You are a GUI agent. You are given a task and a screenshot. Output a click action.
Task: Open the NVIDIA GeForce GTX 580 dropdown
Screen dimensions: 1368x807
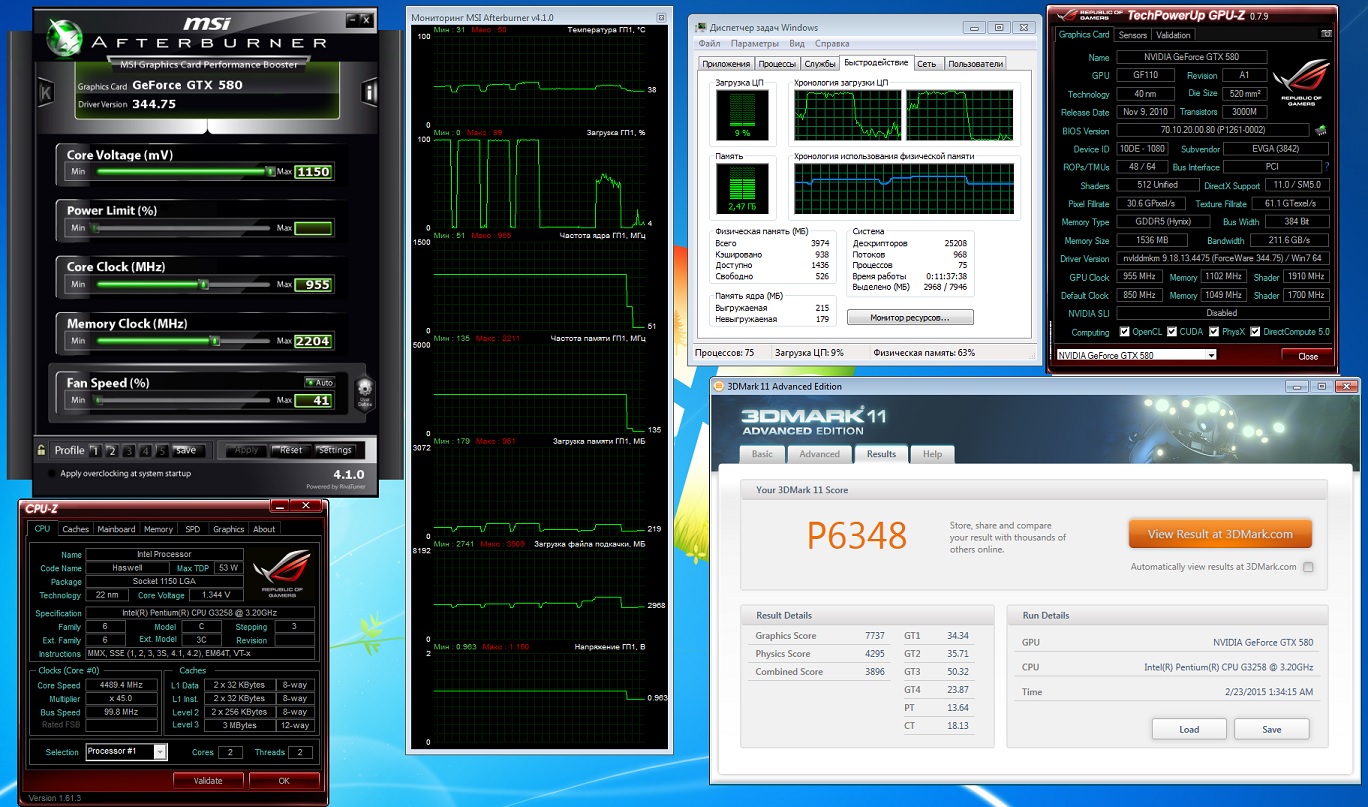[1211, 355]
